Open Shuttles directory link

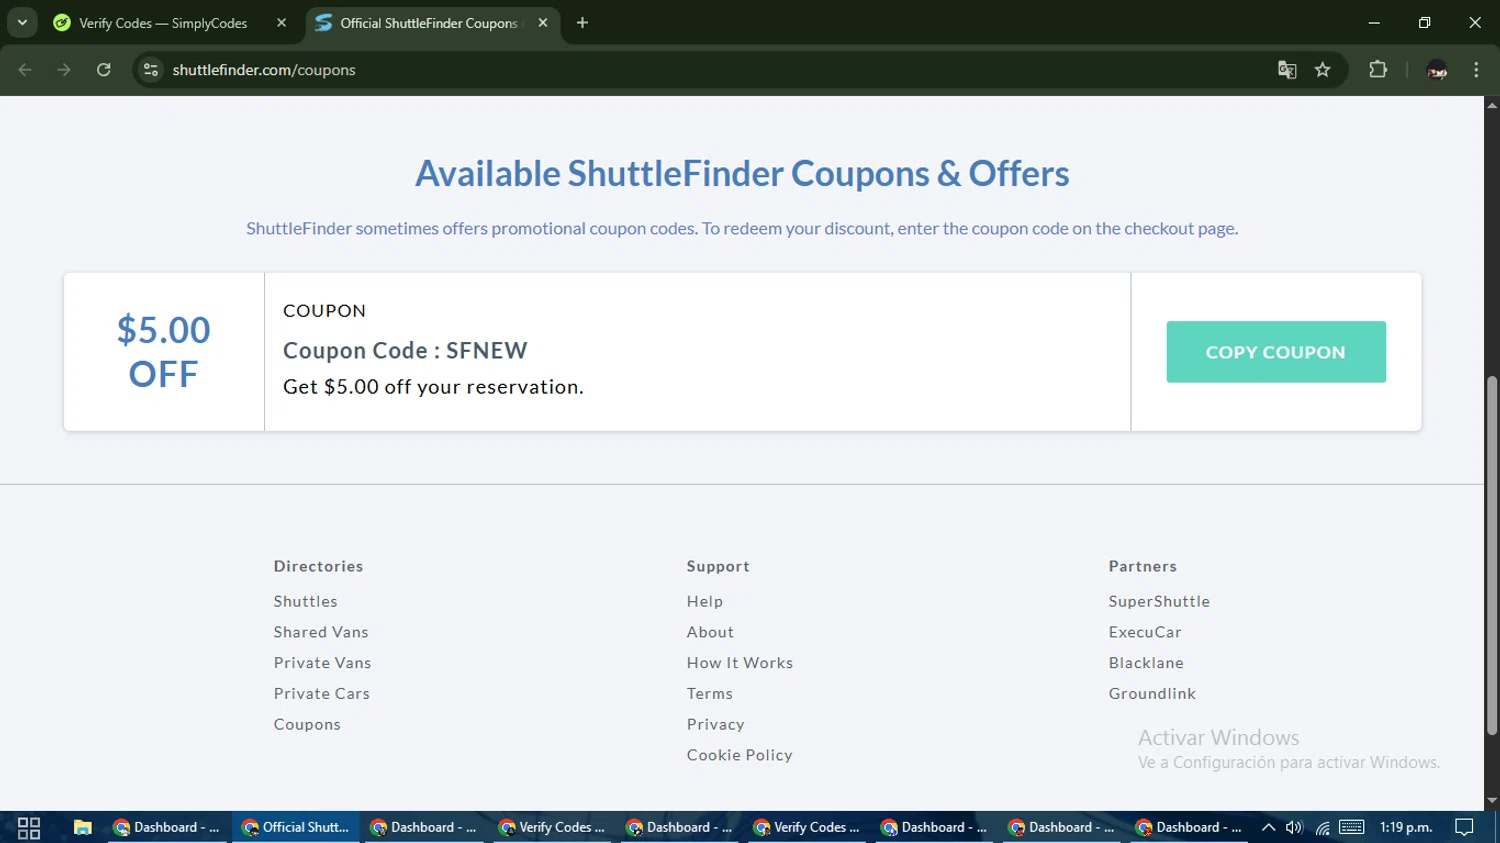(306, 601)
